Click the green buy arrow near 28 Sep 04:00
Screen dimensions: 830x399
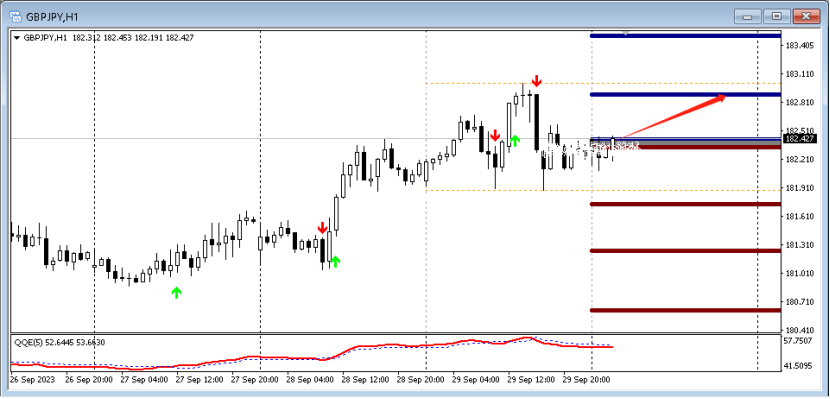click(335, 261)
